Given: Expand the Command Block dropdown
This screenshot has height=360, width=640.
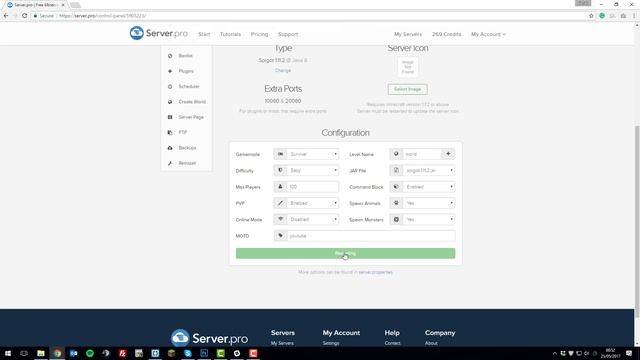Looking at the screenshot, I should [429, 187].
